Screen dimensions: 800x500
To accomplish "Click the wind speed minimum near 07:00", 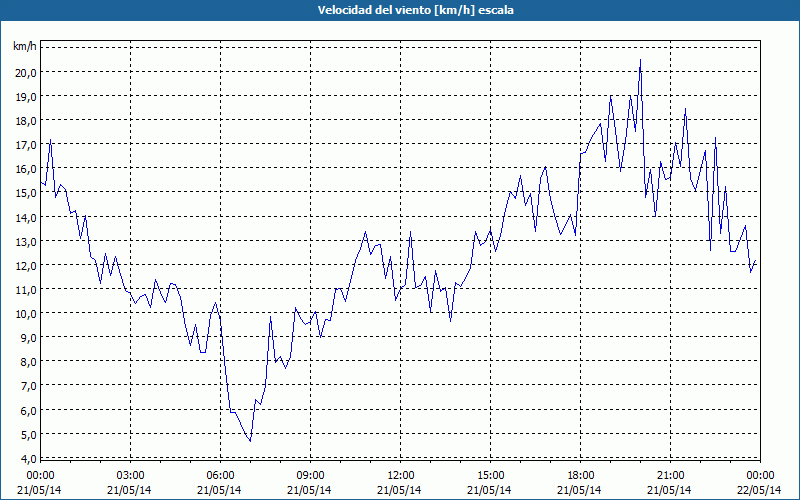I will 250,441.
